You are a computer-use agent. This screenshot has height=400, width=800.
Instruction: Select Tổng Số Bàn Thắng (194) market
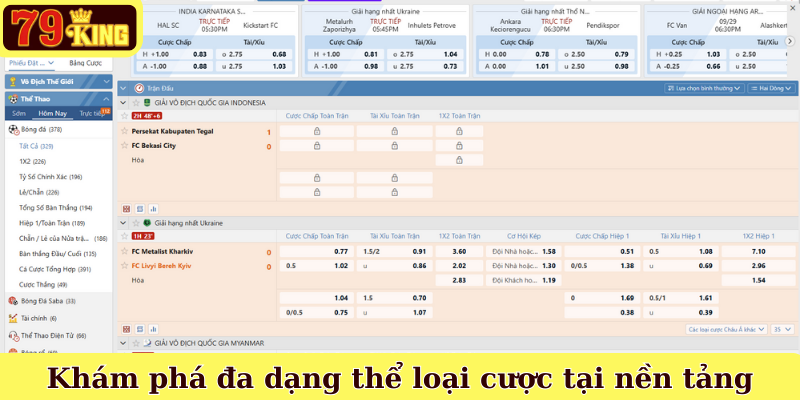[56, 208]
